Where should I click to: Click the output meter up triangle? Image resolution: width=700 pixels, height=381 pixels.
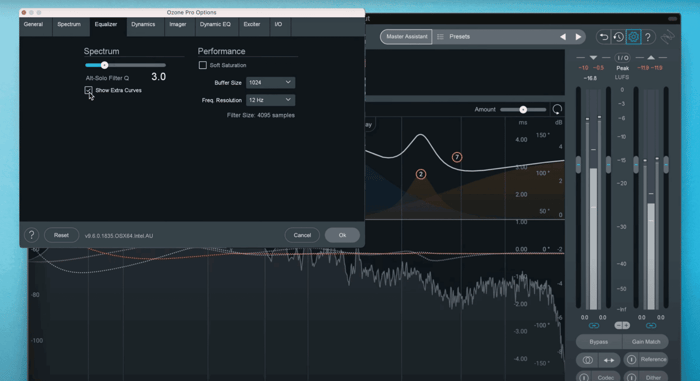tap(651, 58)
